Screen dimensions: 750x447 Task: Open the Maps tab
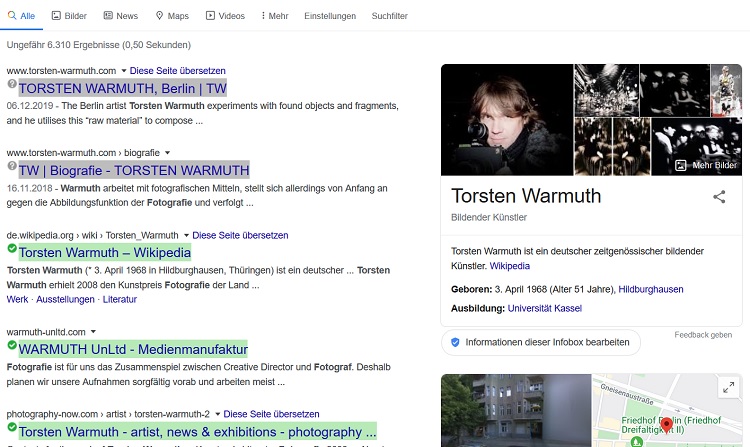[x=172, y=16]
